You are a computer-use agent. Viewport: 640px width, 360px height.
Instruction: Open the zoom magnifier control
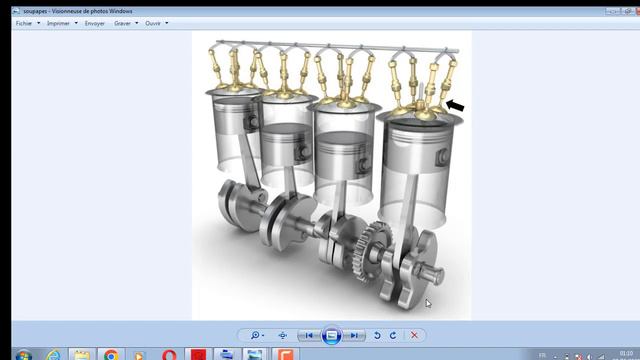[257, 335]
